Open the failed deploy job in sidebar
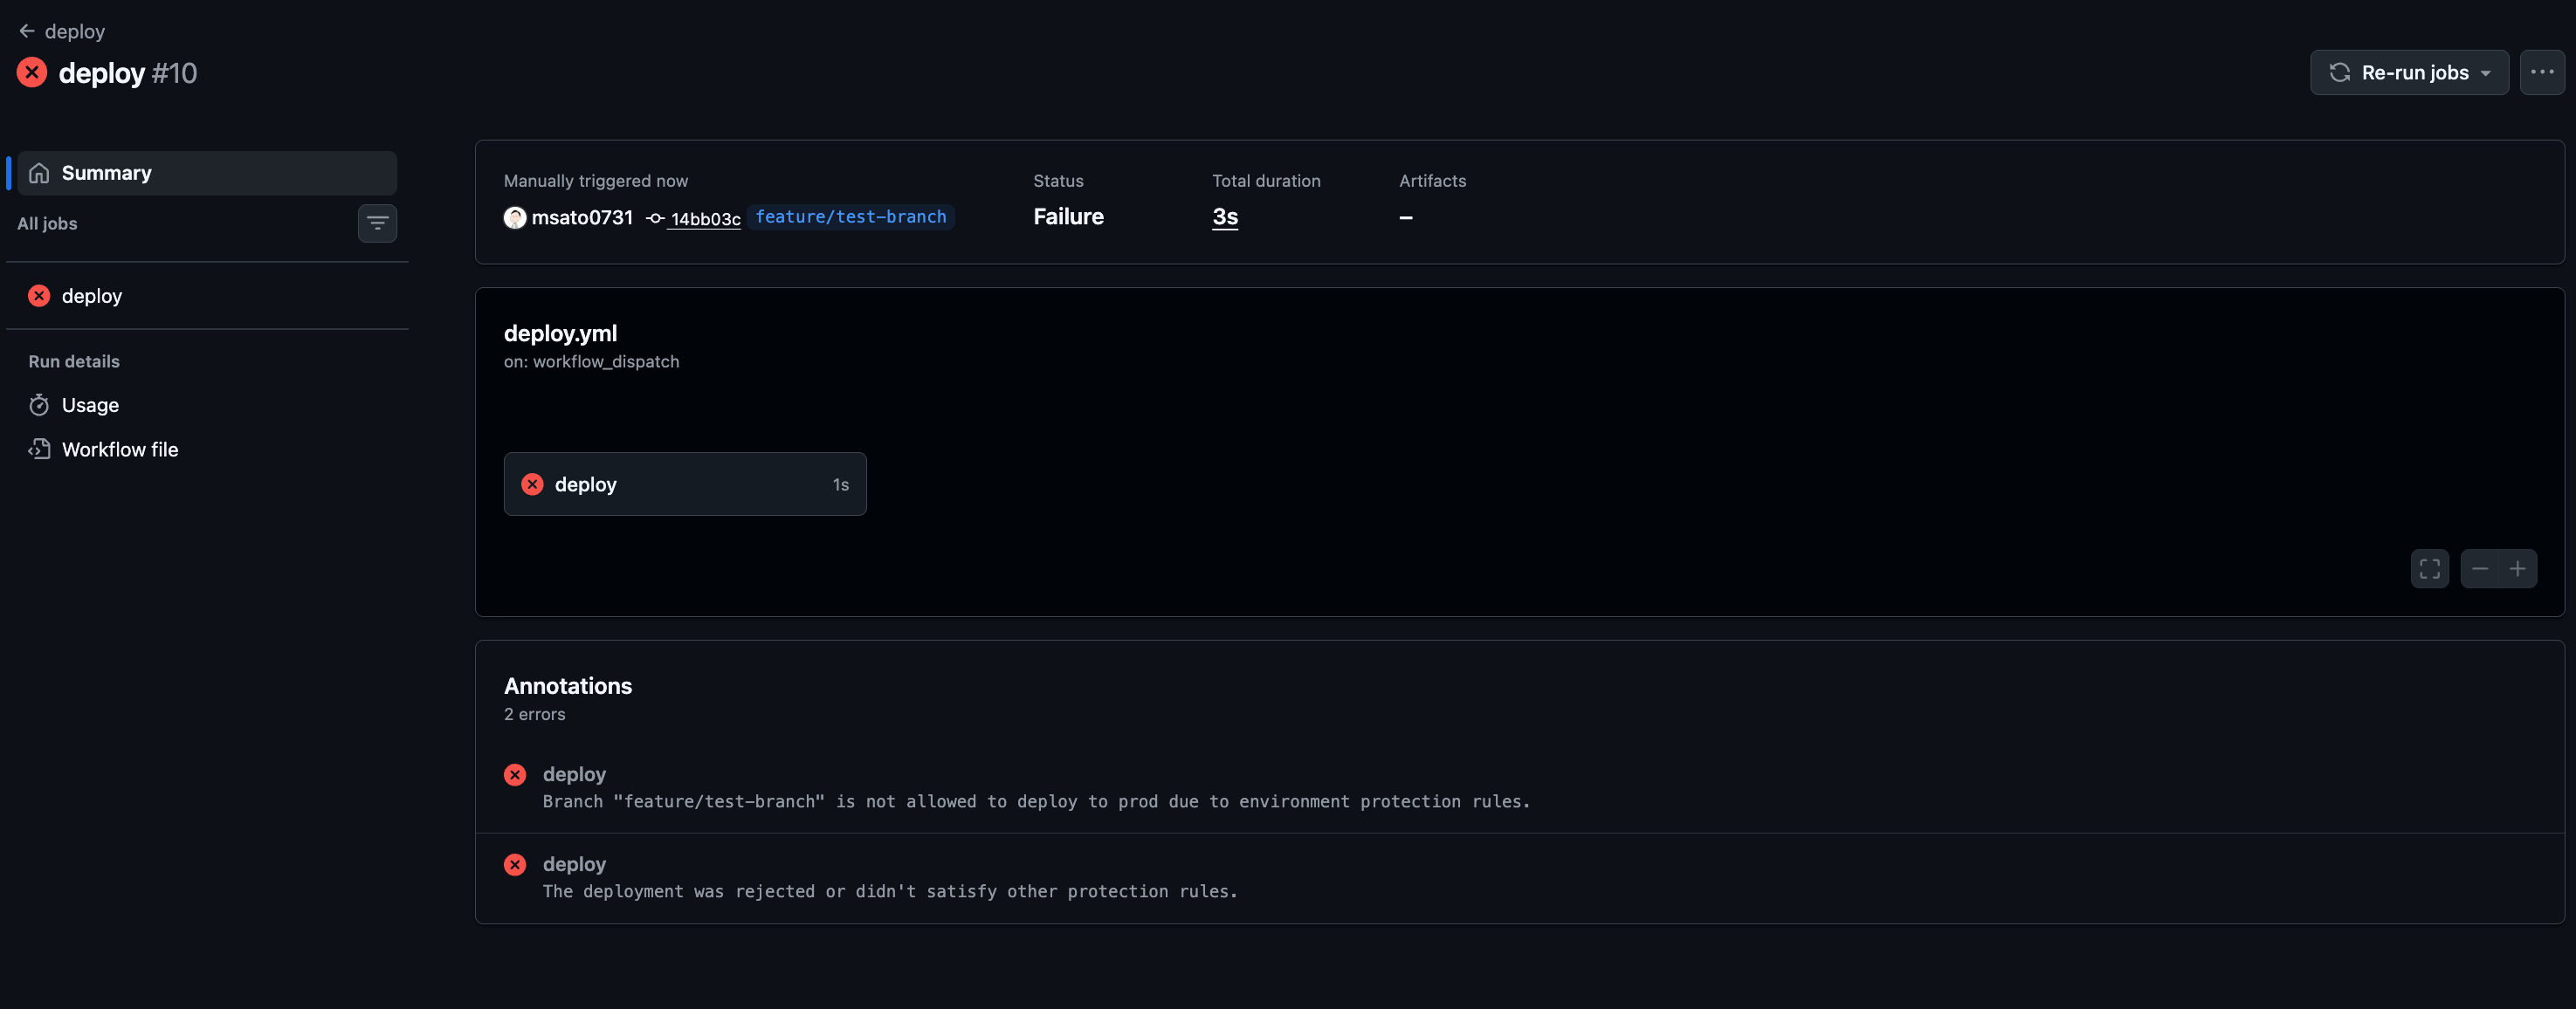The width and height of the screenshot is (2576, 1009). pos(207,296)
